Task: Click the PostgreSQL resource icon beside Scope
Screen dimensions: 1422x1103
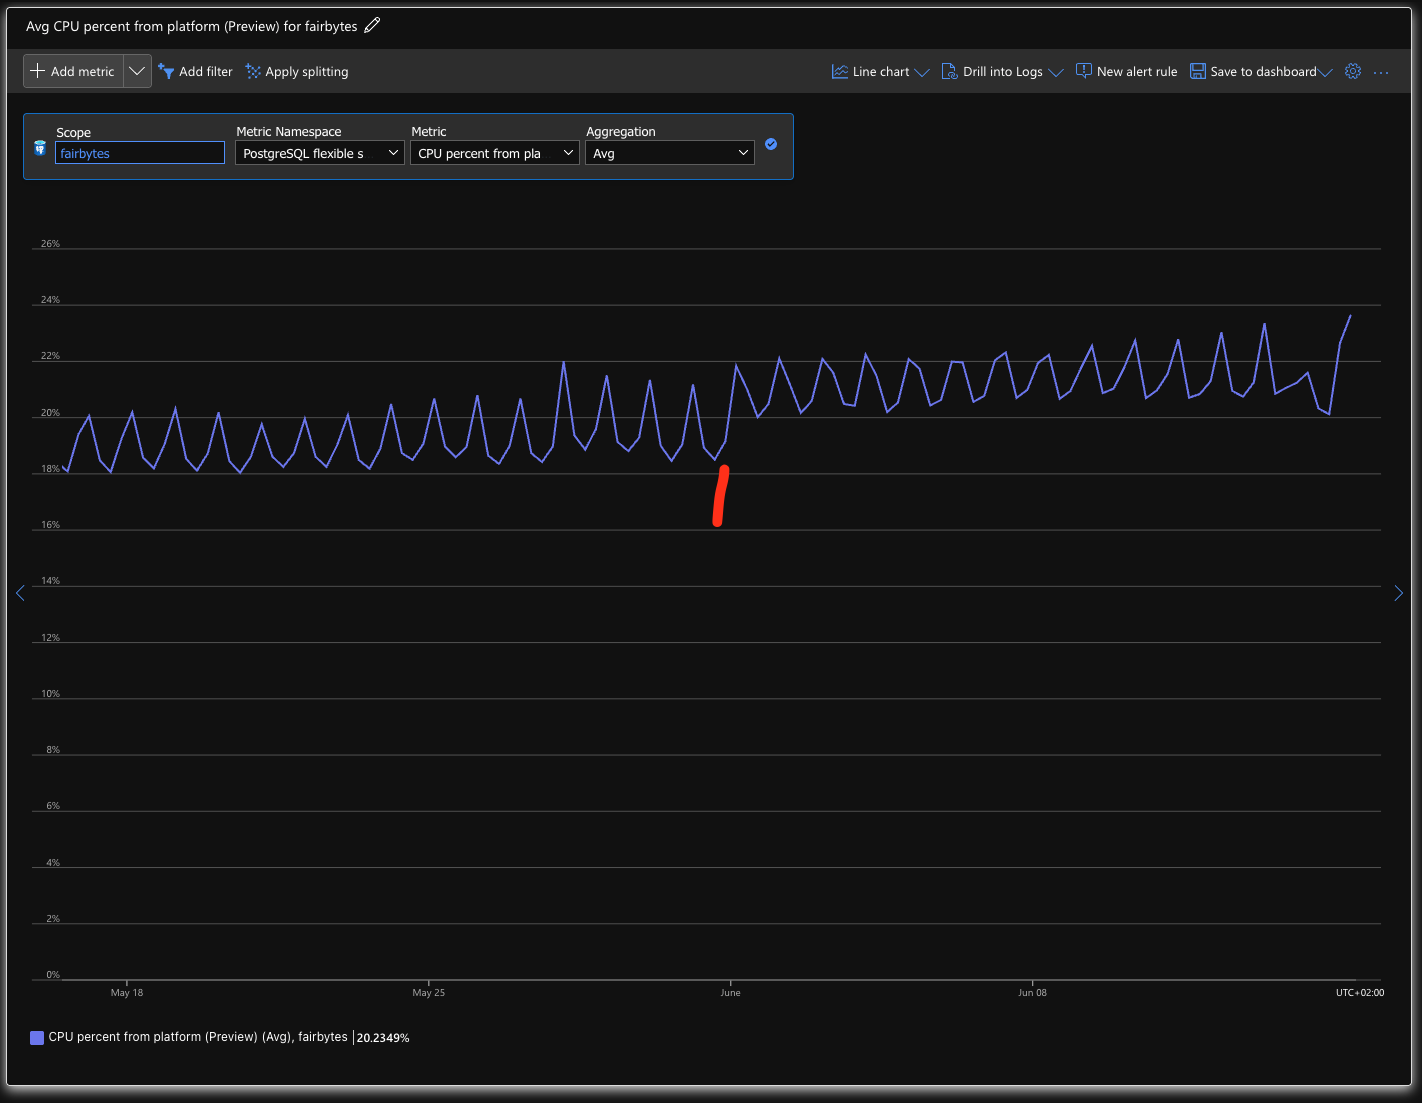Action: (40, 148)
